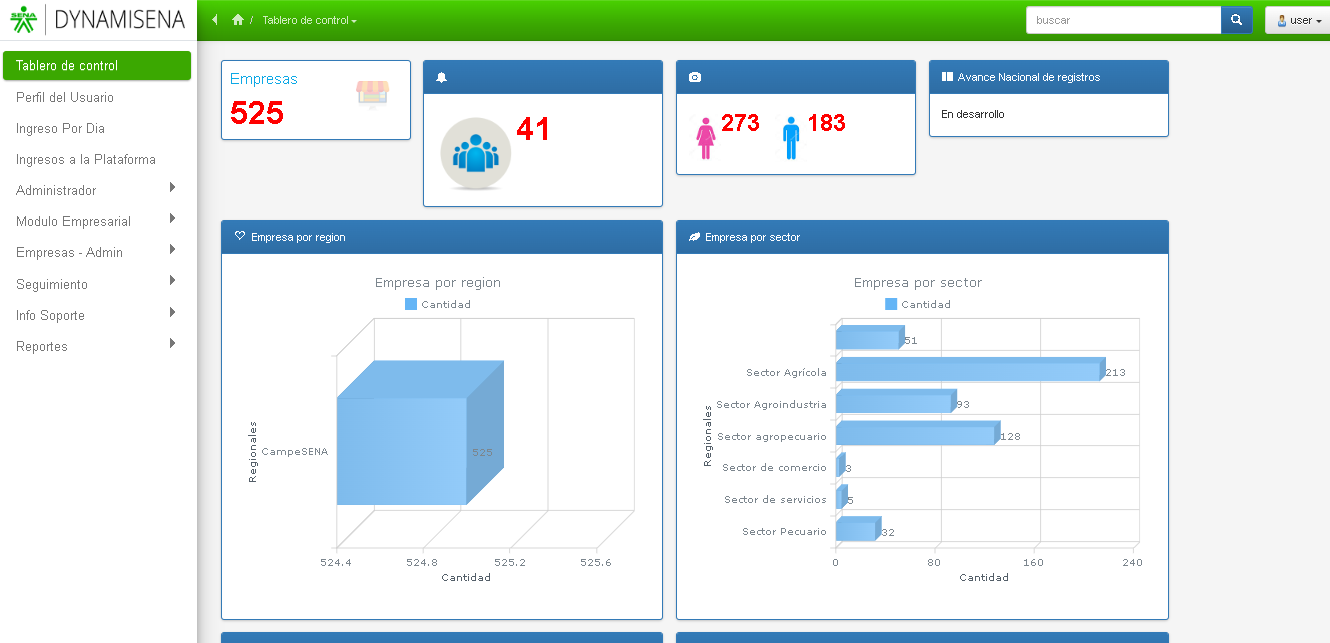The width and height of the screenshot is (1330, 643).
Task: Click the home icon in the breadcrumb
Action: click(238, 20)
